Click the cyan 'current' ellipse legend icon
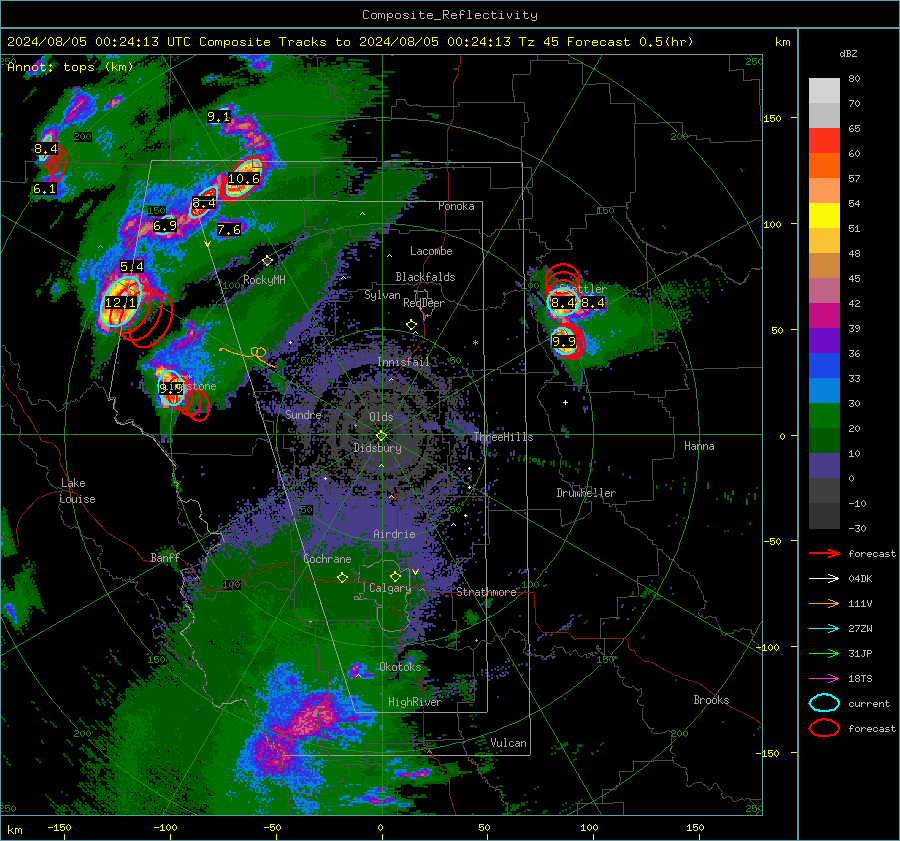Viewport: 900px width, 841px height. click(824, 703)
